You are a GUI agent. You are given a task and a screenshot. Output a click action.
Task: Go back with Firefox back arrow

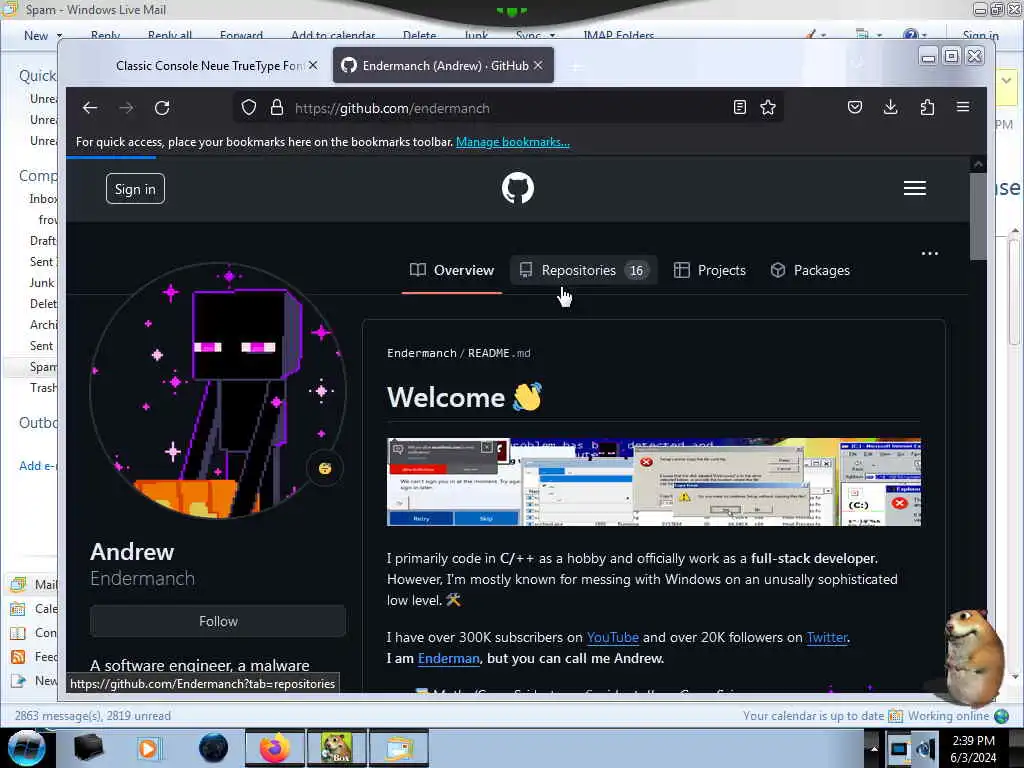pyautogui.click(x=90, y=108)
